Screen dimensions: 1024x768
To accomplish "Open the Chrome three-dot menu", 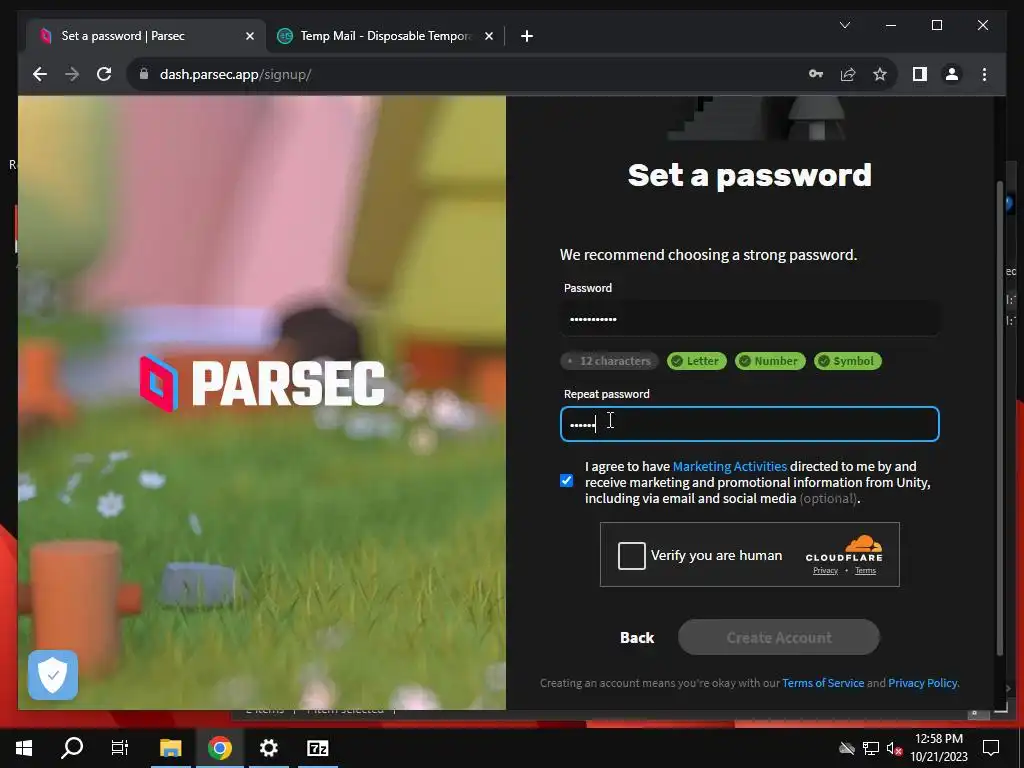I will coord(984,74).
